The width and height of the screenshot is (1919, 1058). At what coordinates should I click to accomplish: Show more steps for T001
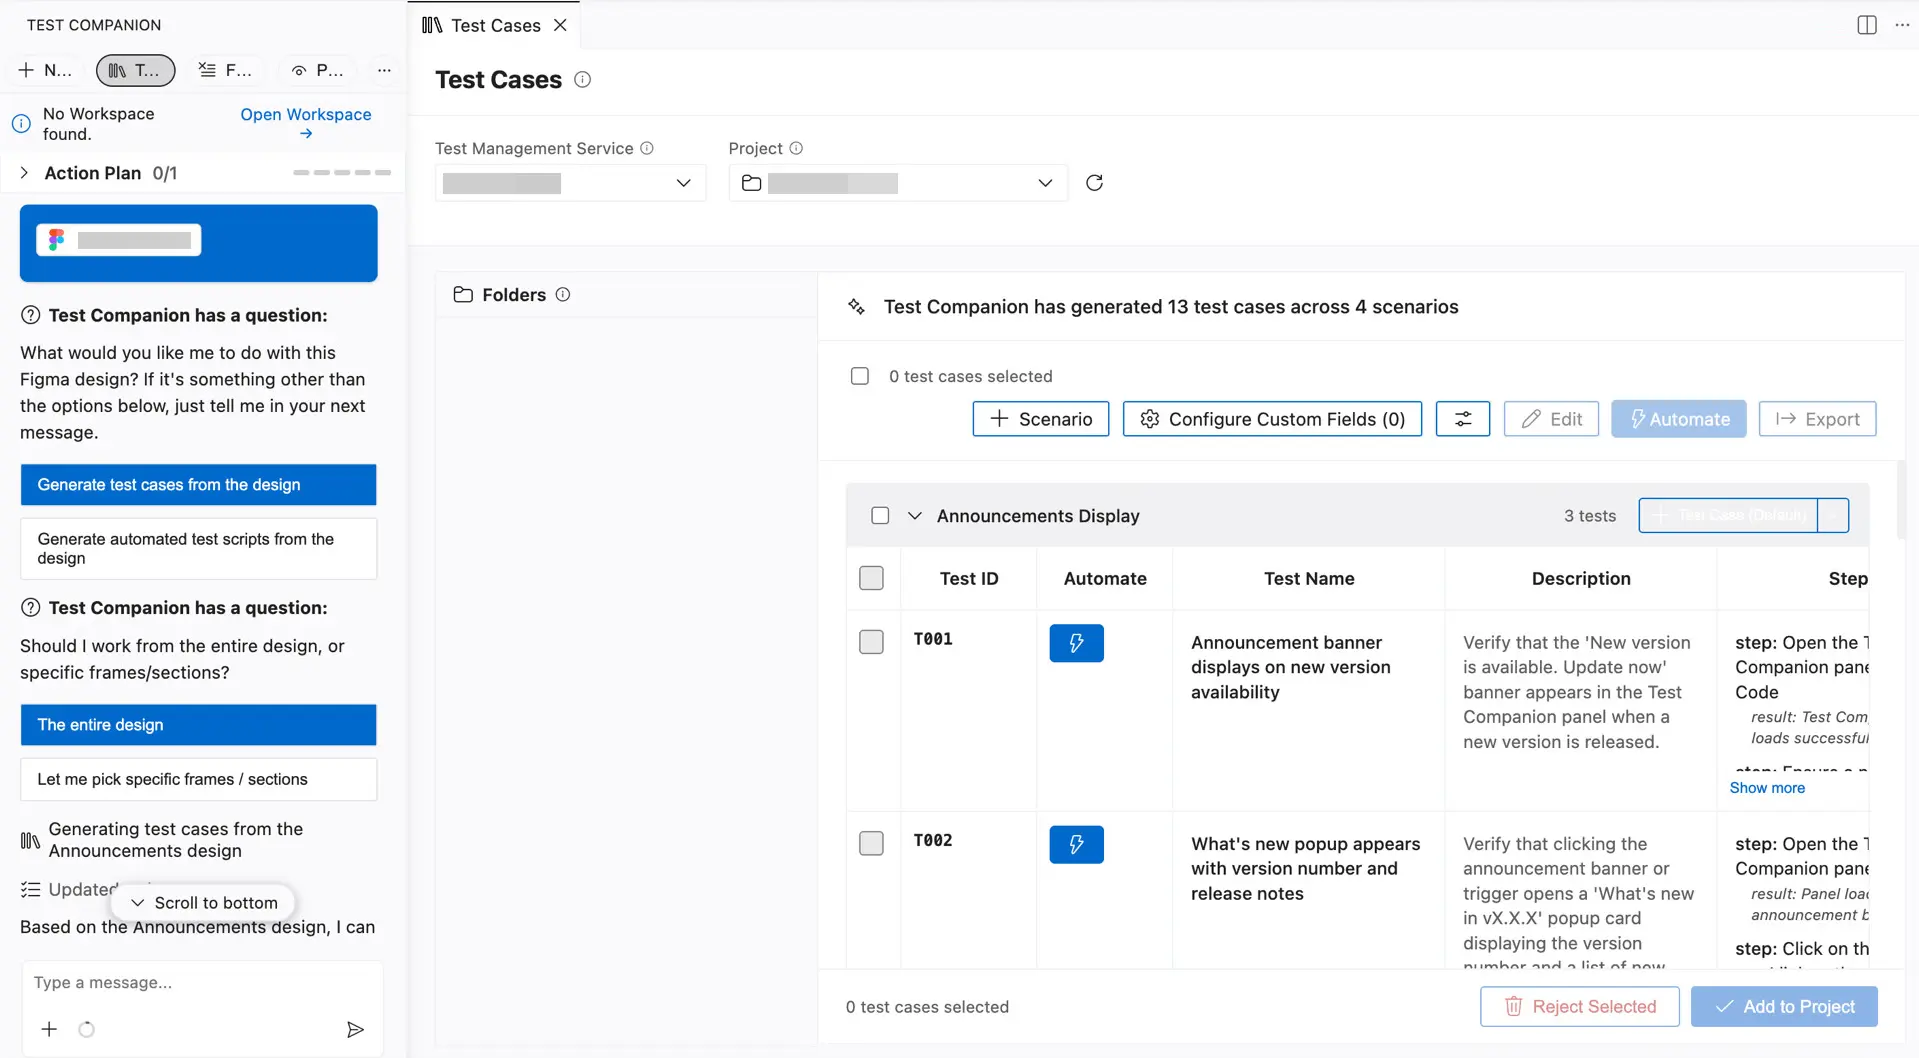pos(1767,788)
